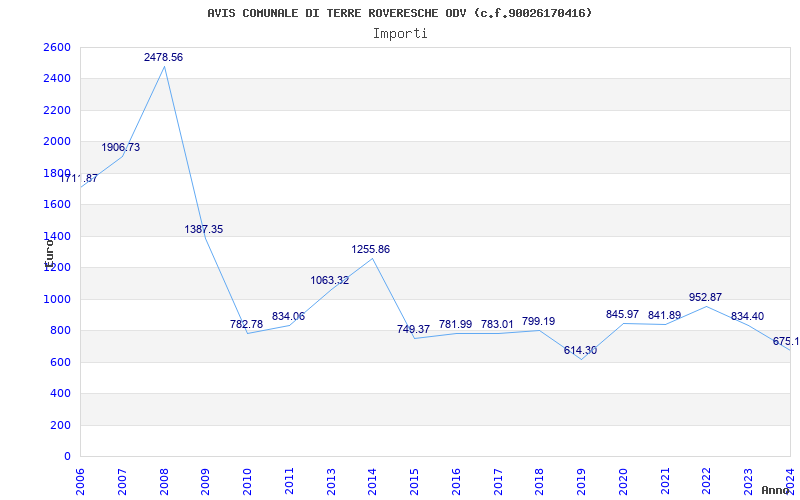Select the 782.78 data label
The image size is (800, 500).
click(246, 324)
